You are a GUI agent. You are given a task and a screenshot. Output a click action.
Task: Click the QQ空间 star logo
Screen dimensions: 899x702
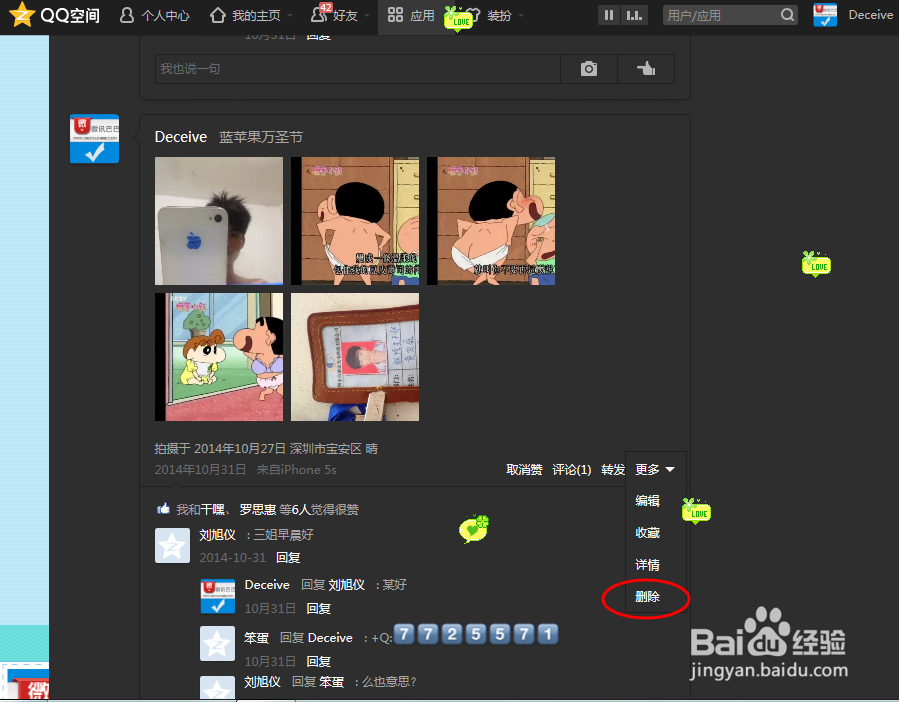pyautogui.click(x=22, y=14)
